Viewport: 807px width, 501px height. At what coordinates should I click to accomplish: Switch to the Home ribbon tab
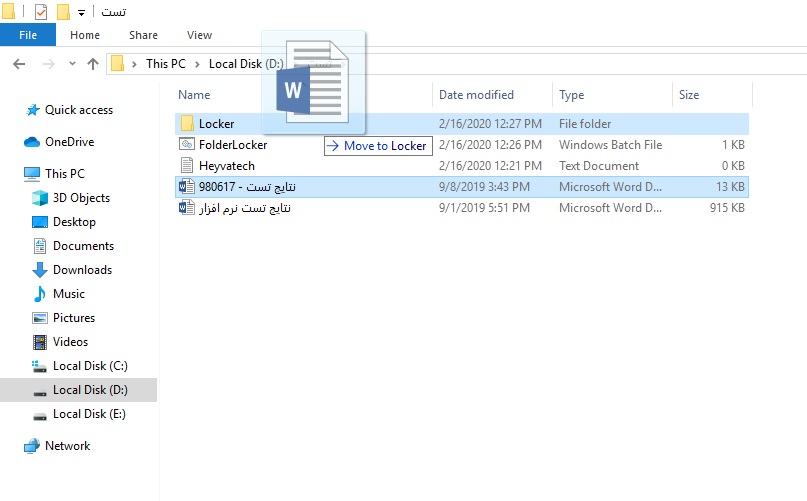click(x=85, y=35)
